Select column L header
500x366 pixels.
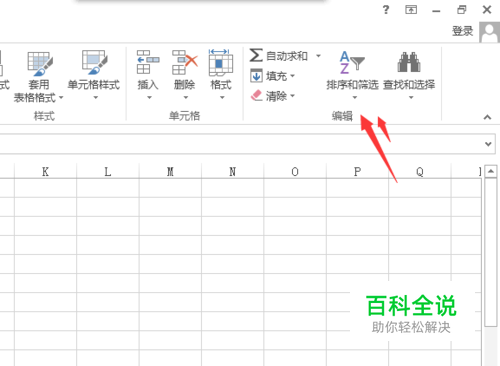tap(108, 171)
